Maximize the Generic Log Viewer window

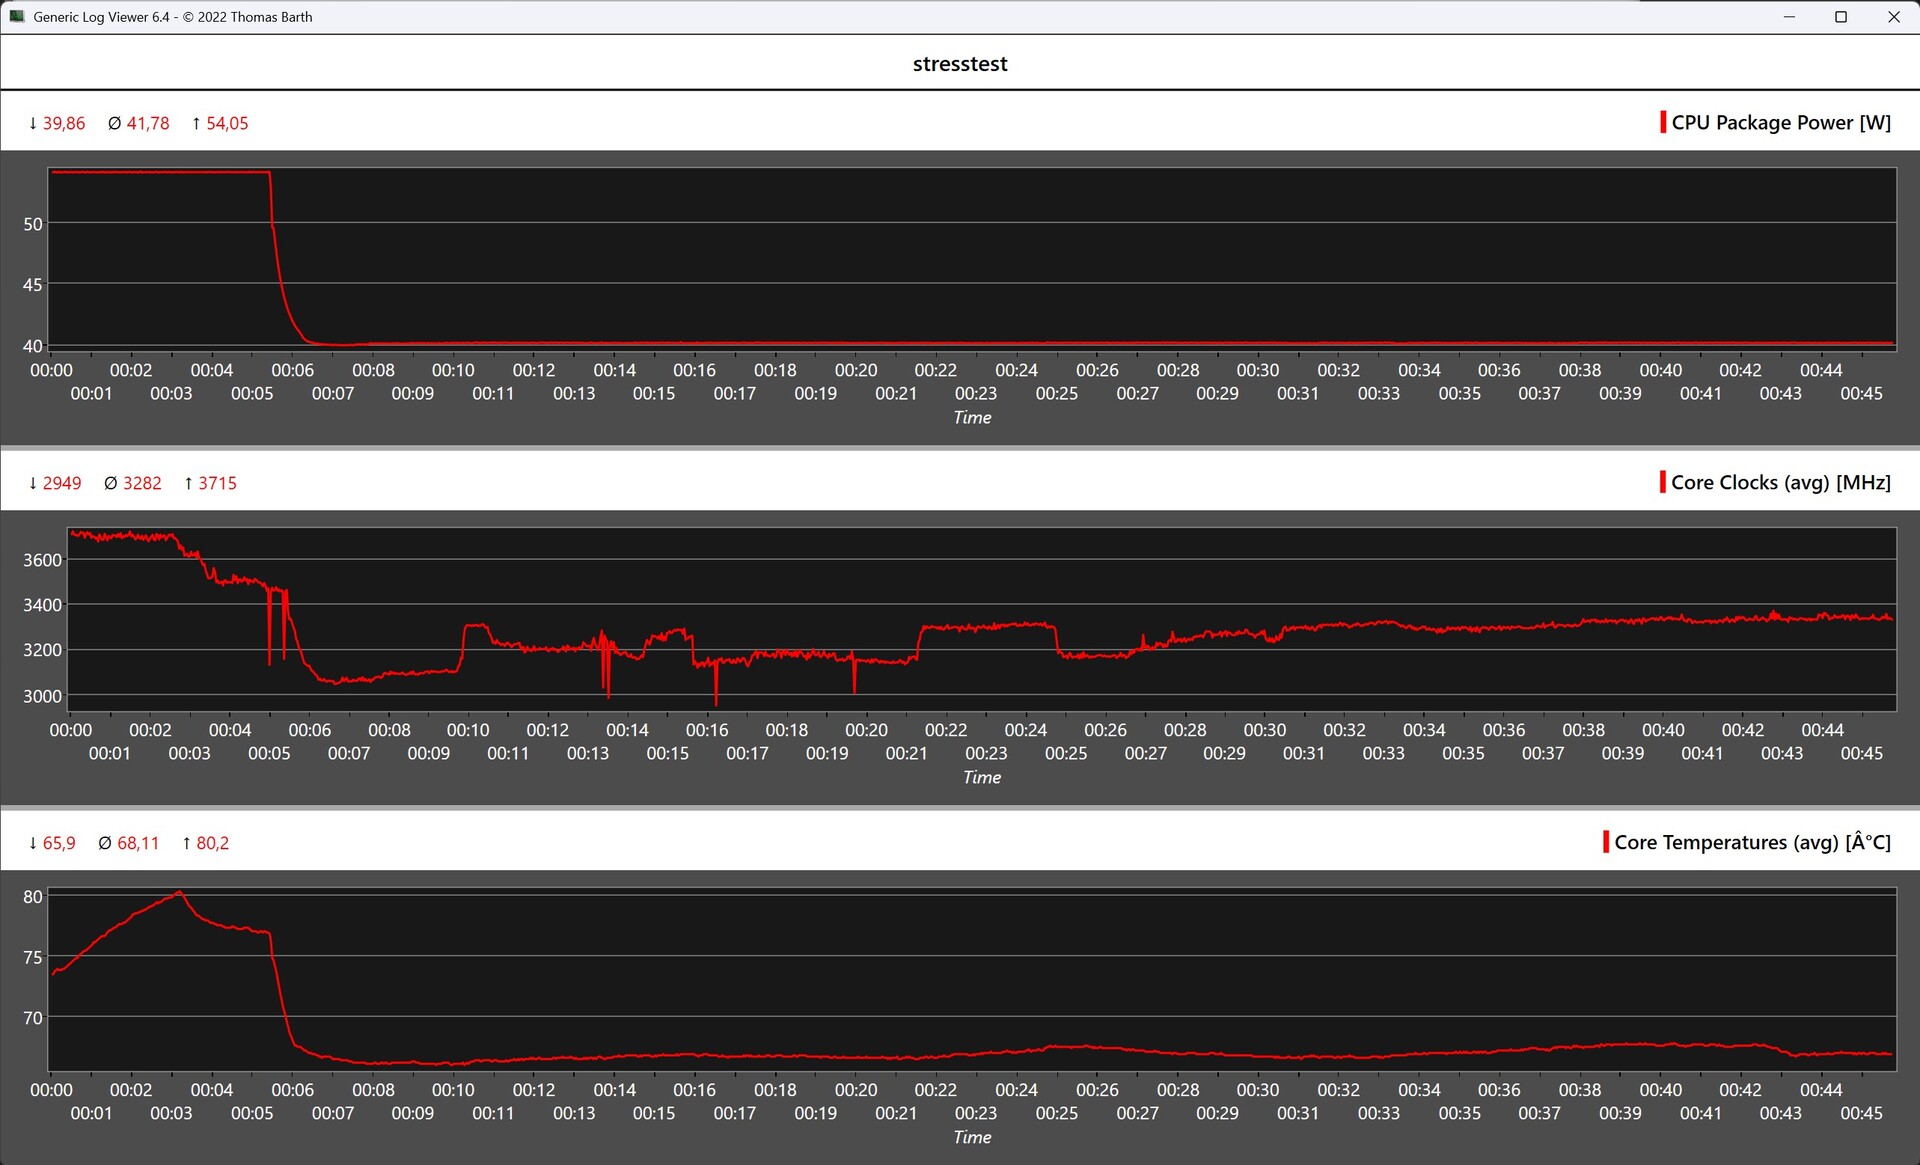(1840, 17)
